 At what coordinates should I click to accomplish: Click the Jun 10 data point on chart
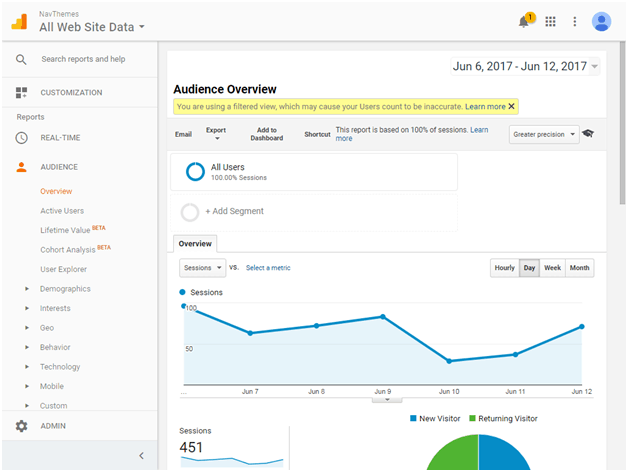[x=449, y=361]
